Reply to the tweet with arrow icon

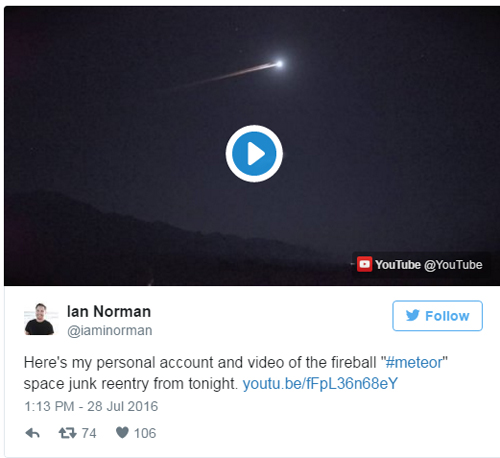tap(33, 433)
